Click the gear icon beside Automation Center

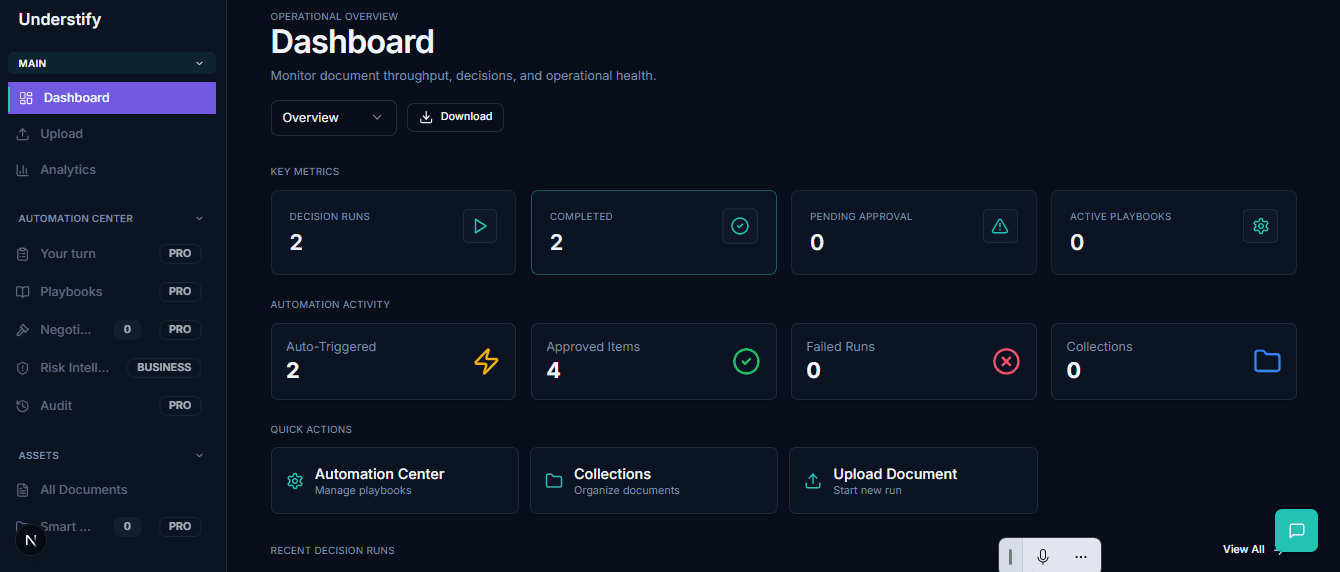(x=295, y=481)
